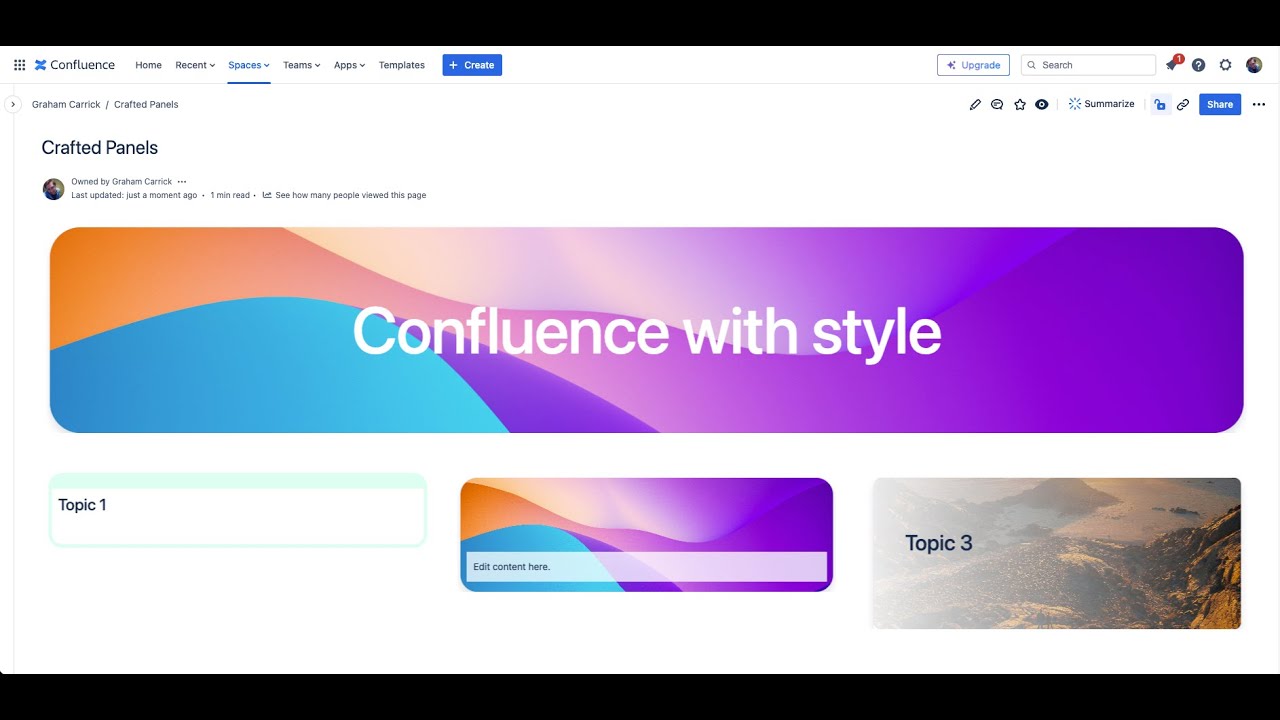Edit the page with the pencil icon
This screenshot has width=1280, height=720.
pyautogui.click(x=975, y=104)
